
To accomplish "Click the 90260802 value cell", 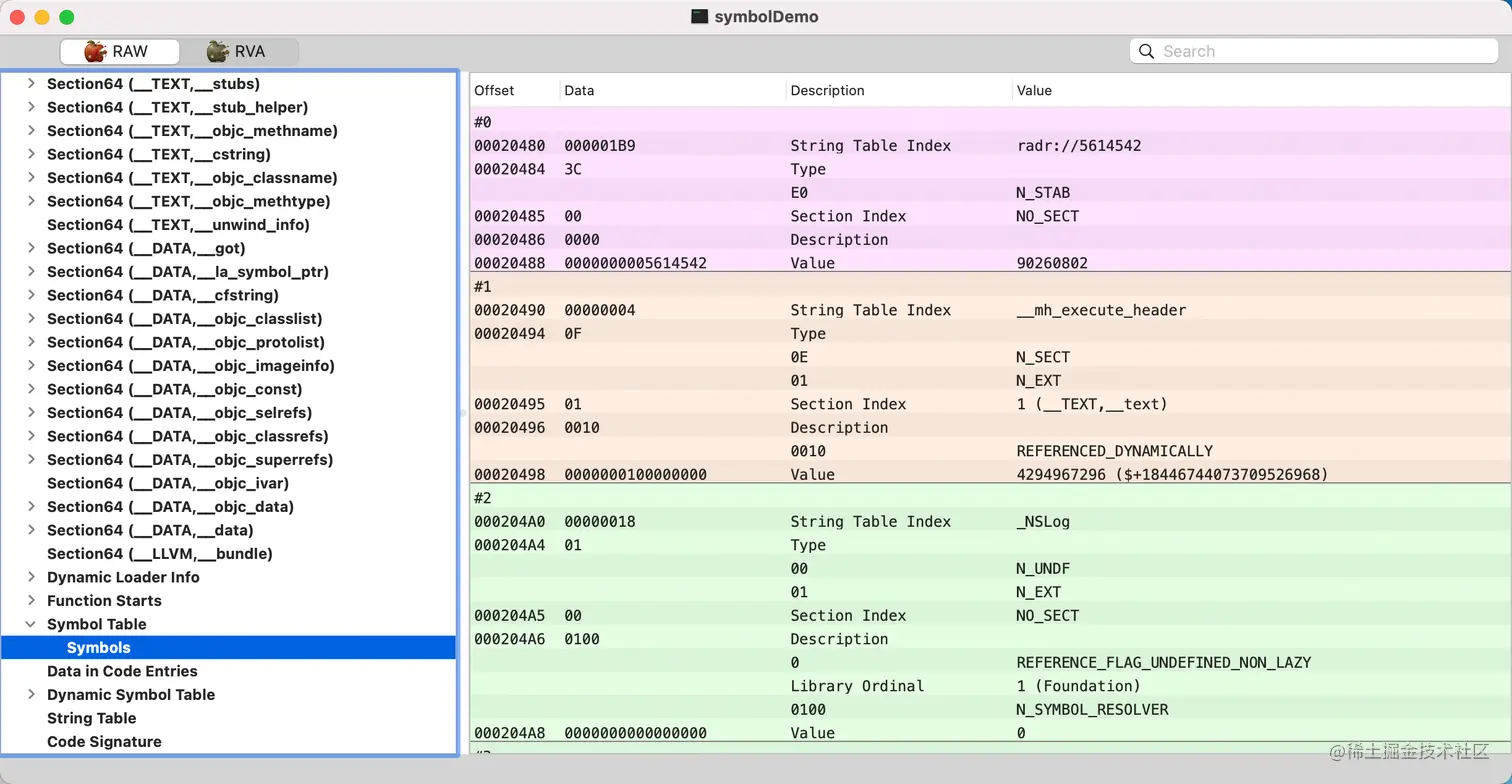I will tap(1052, 263).
